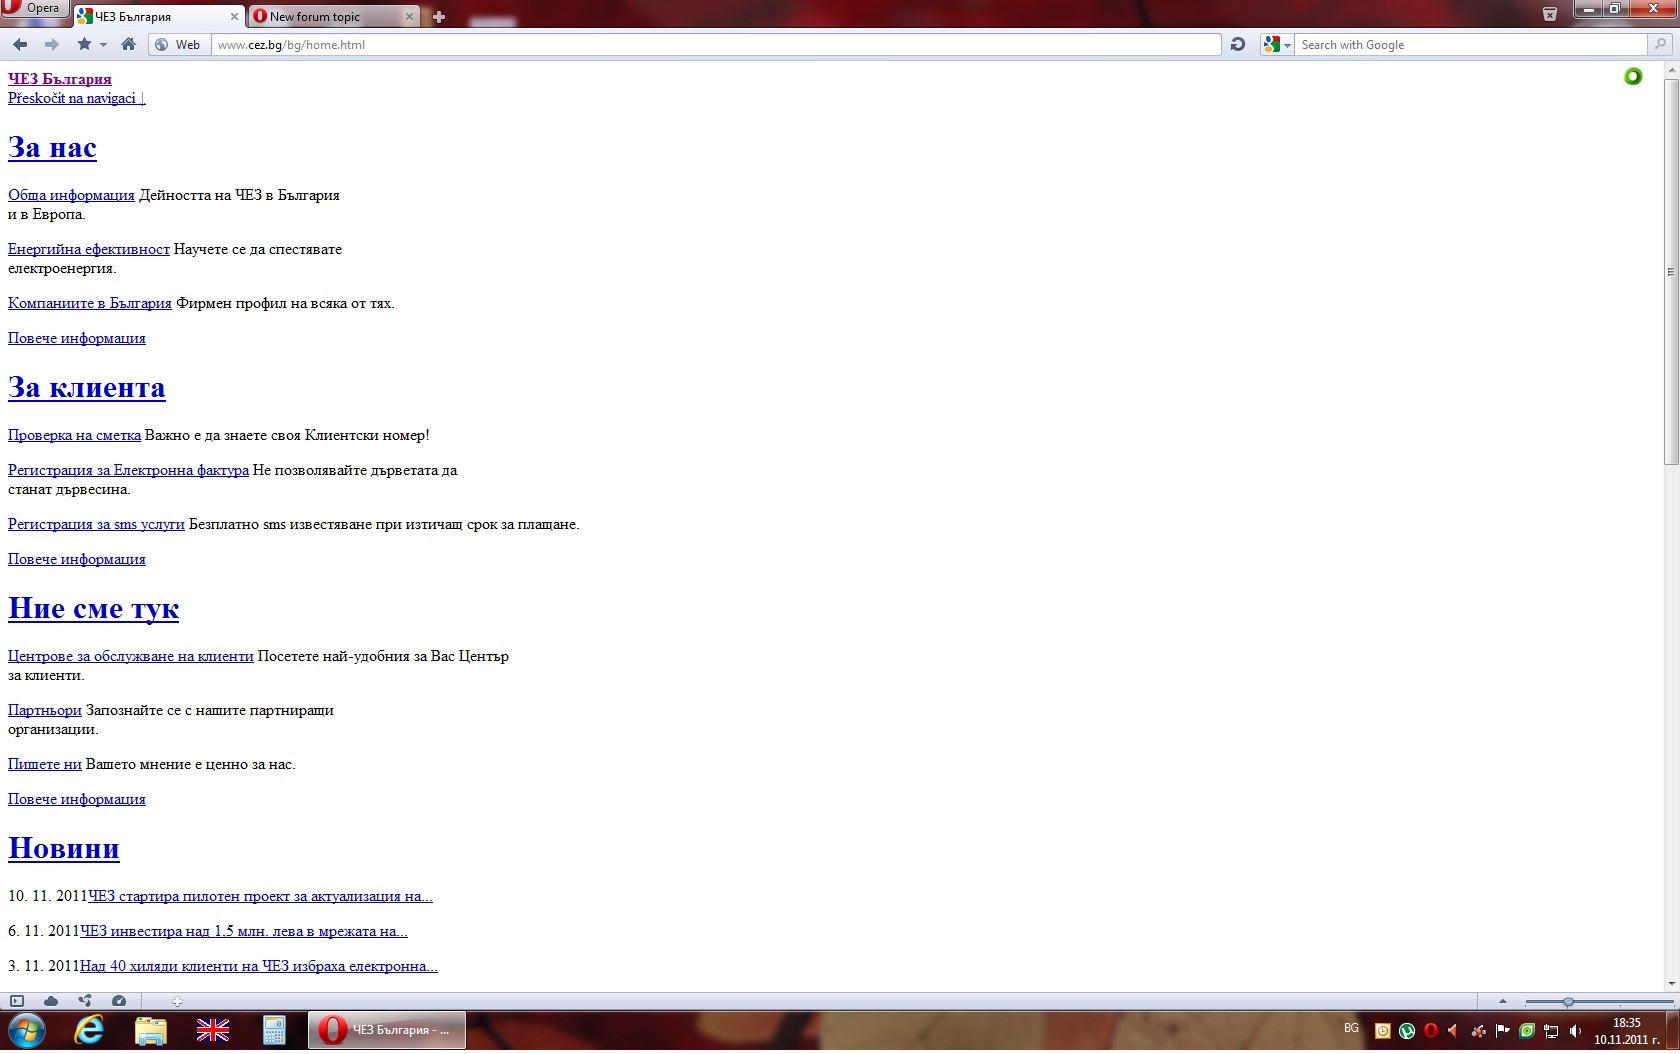Open Opera Link cloud icon in status bar
Screen dimensions: 1680x1054
[51, 1001]
